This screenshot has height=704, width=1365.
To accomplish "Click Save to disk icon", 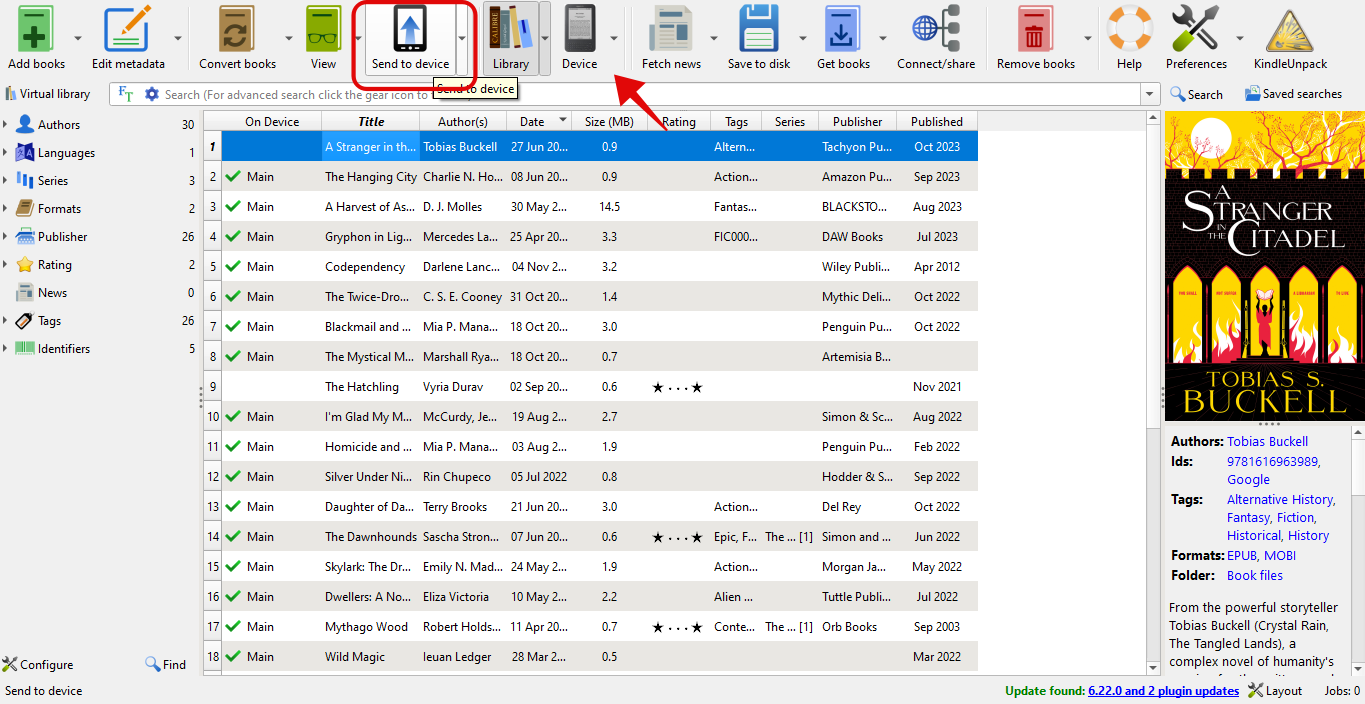I will (x=758, y=28).
